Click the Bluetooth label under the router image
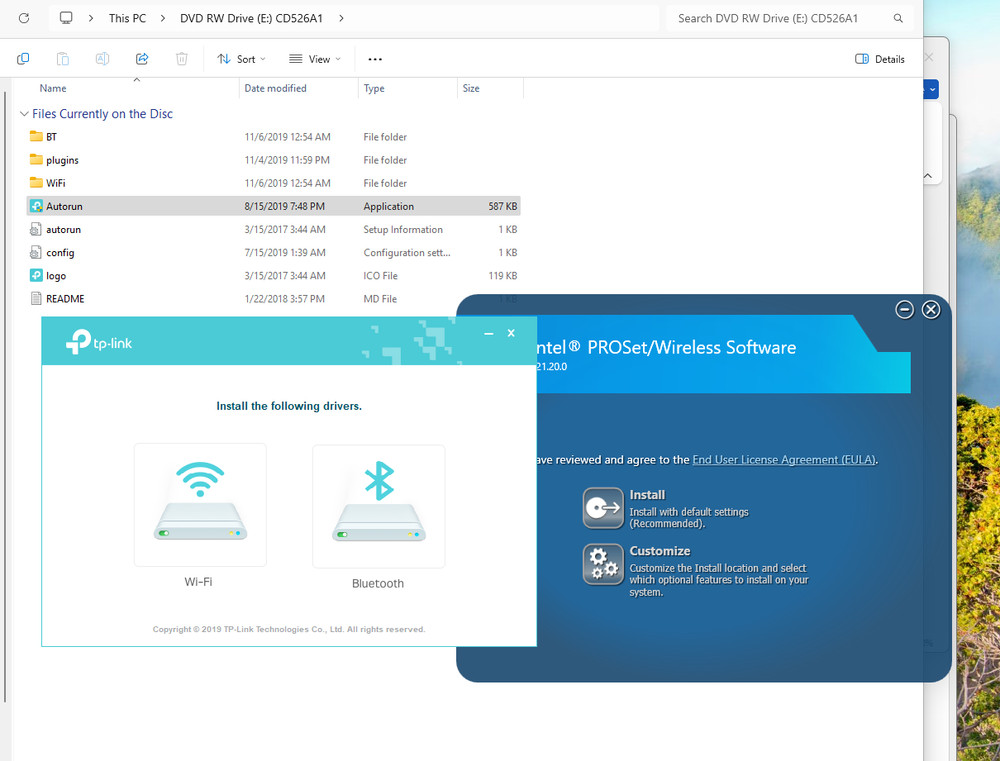This screenshot has height=761, width=1000. (378, 583)
